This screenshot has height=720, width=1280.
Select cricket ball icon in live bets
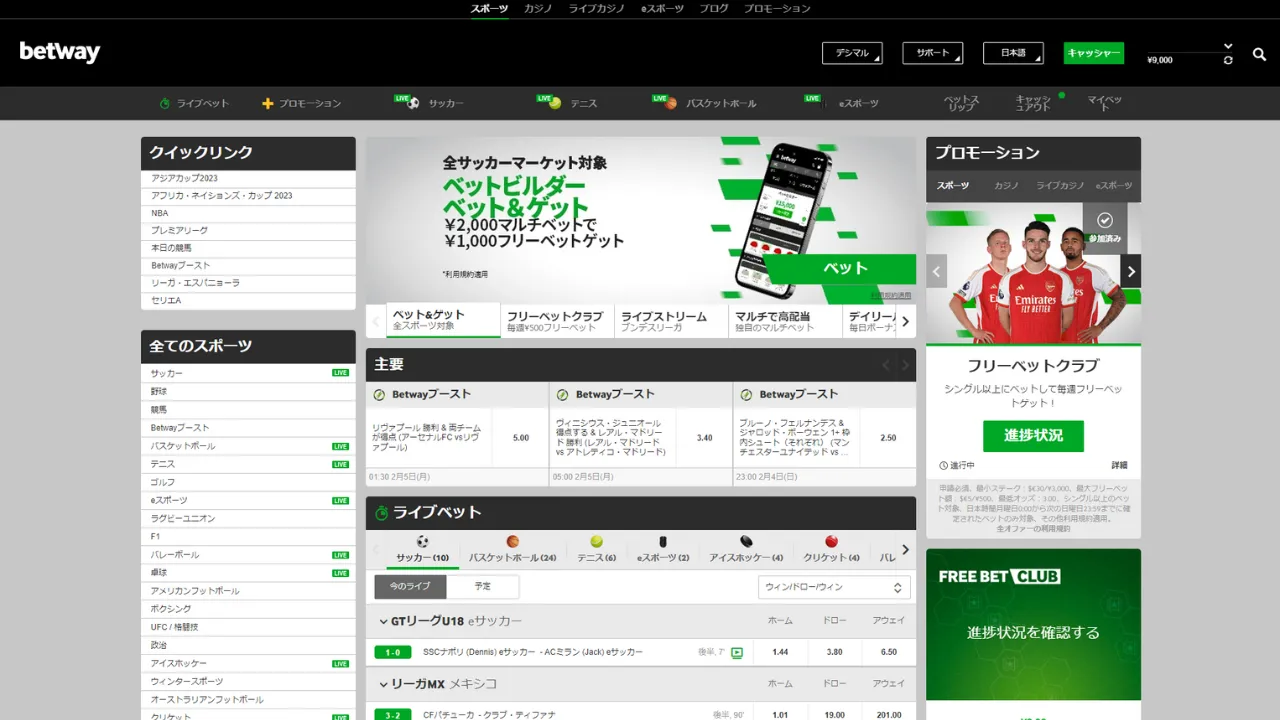[x=831, y=542]
